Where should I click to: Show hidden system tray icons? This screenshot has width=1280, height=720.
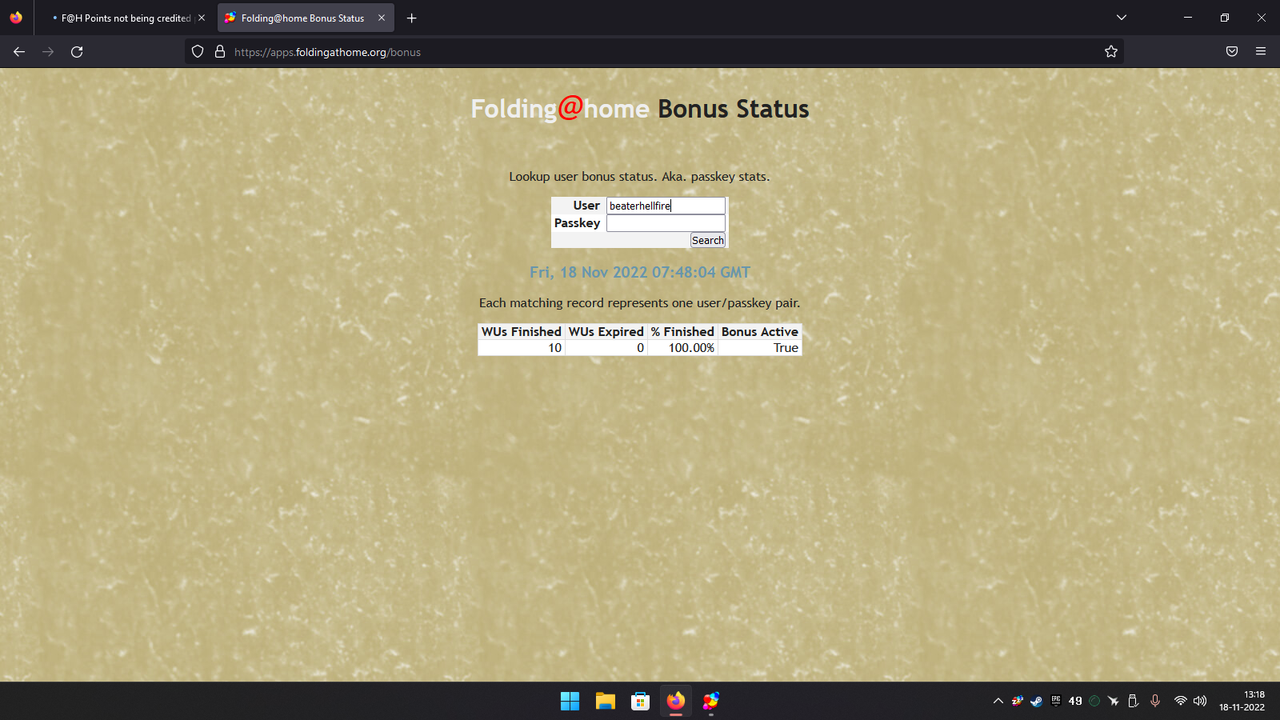point(998,701)
